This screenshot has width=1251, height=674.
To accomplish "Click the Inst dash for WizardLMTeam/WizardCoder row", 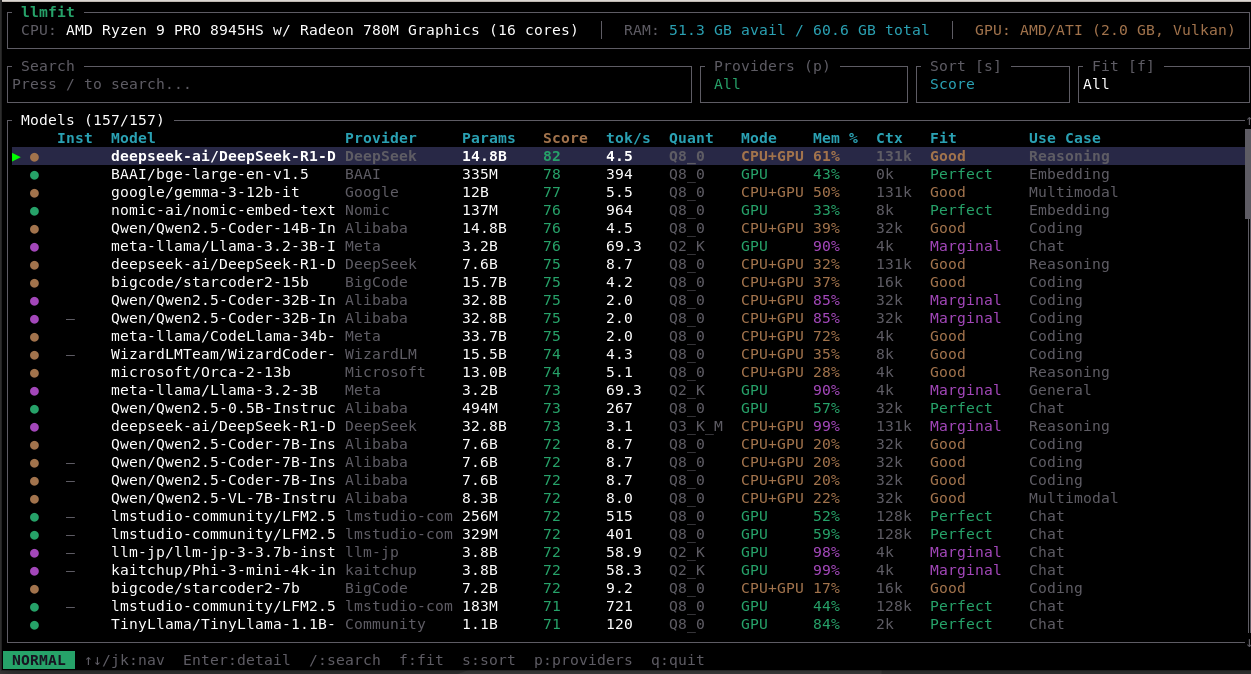I will coord(70,354).
